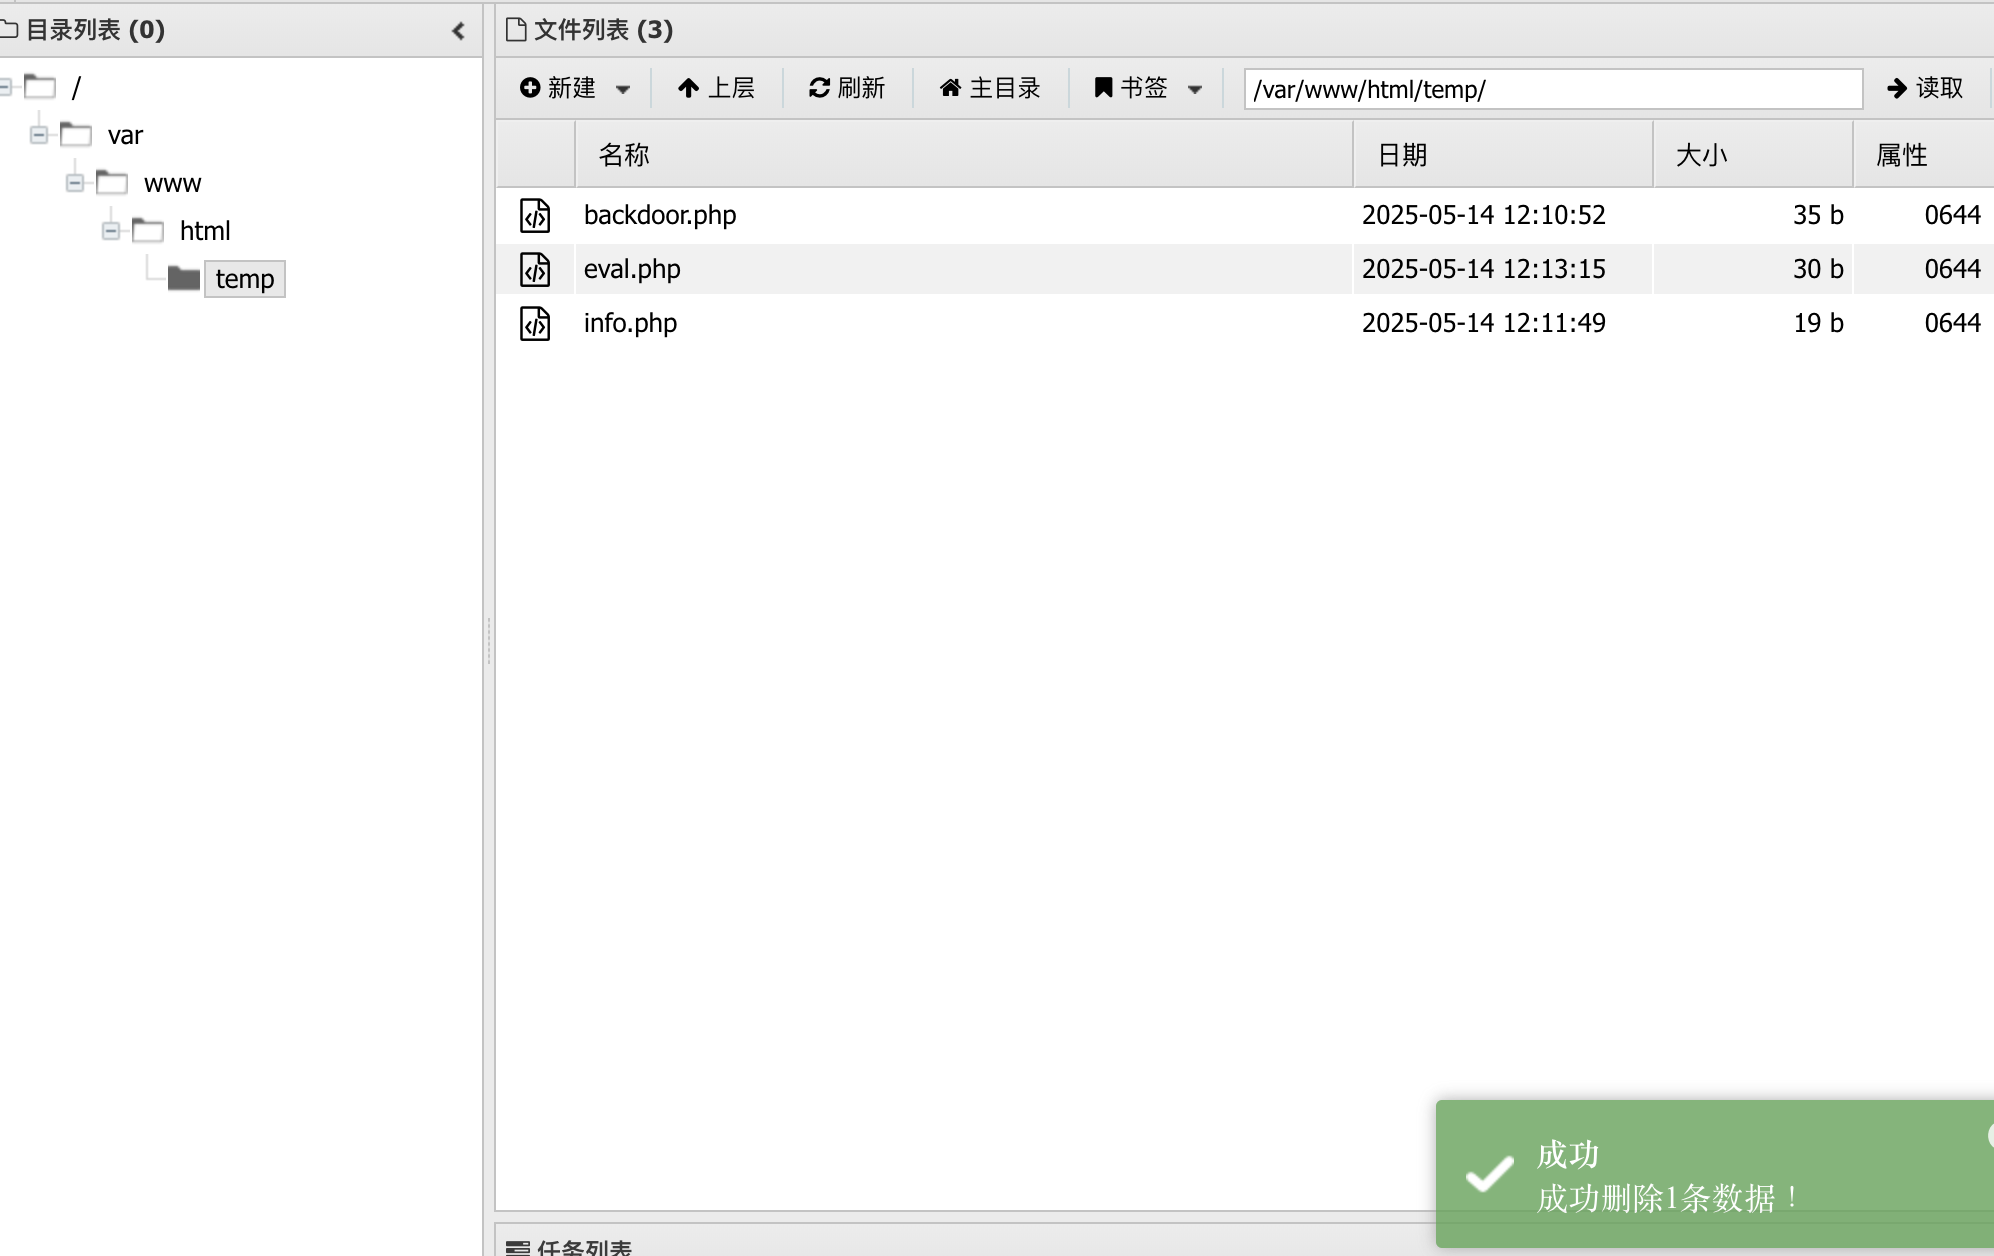The height and width of the screenshot is (1256, 1994).
Task: Click the 0644 attribute of eval.php
Action: pos(1952,269)
